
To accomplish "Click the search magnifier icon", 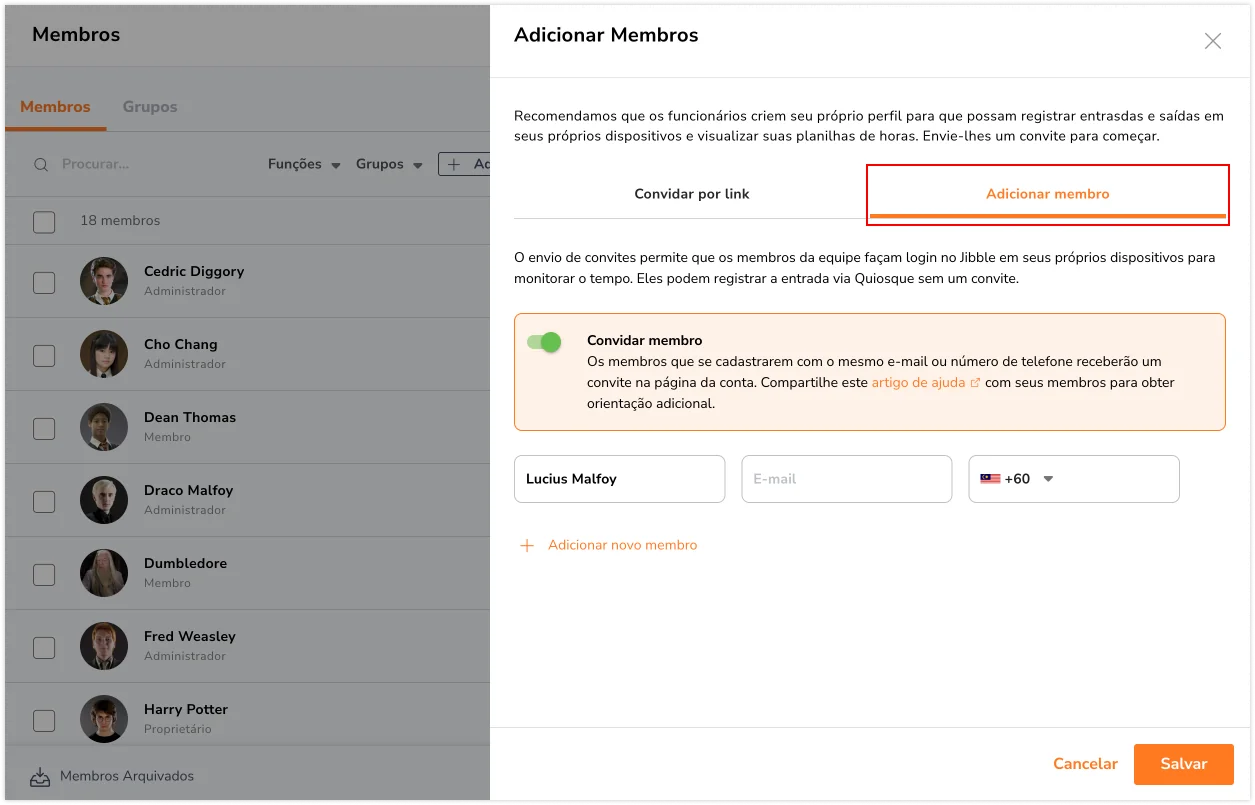I will (41, 164).
